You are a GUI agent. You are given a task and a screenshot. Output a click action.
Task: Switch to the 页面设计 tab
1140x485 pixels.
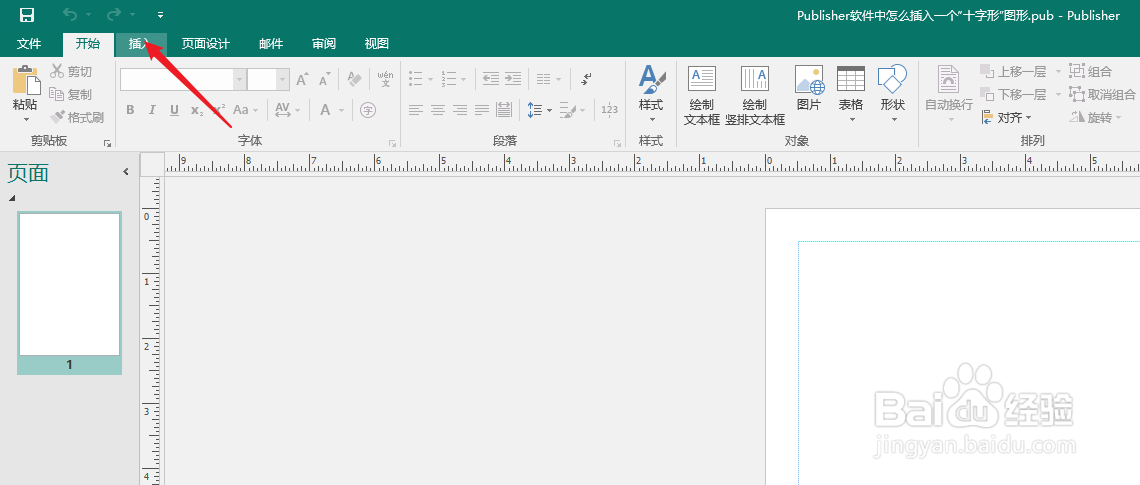pos(206,44)
